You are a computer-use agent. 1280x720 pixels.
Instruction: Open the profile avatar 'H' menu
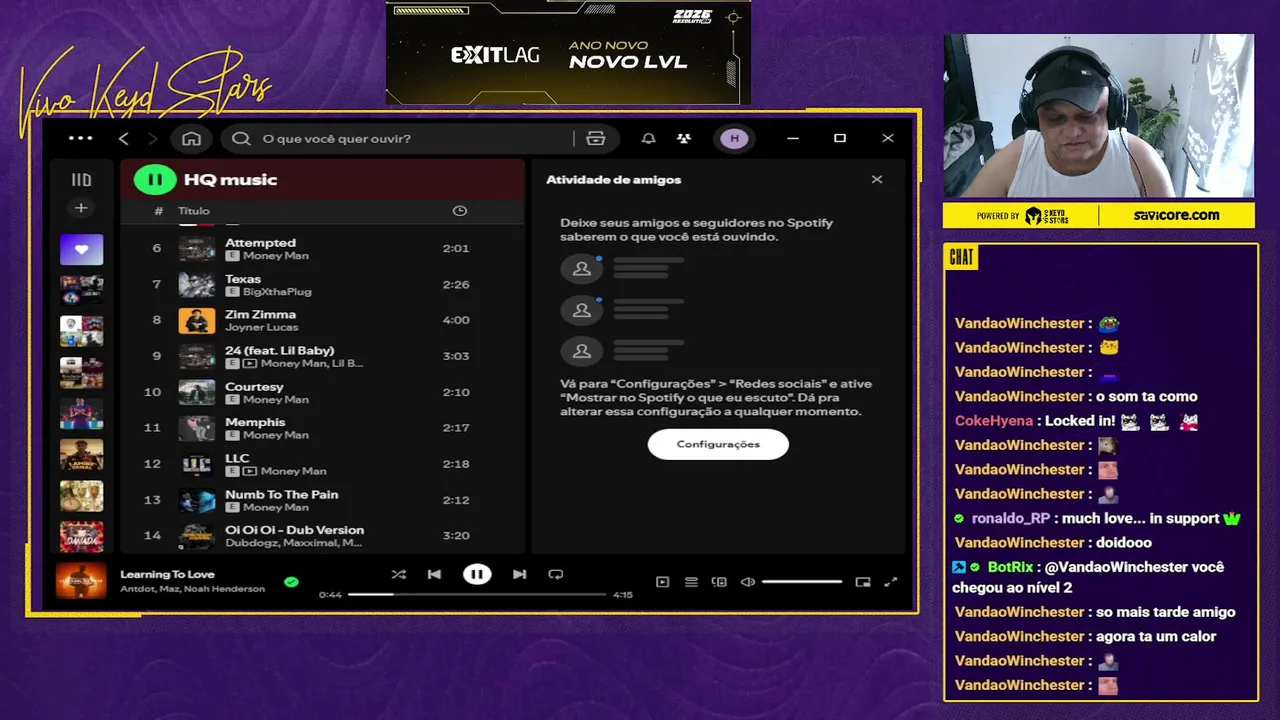click(735, 138)
